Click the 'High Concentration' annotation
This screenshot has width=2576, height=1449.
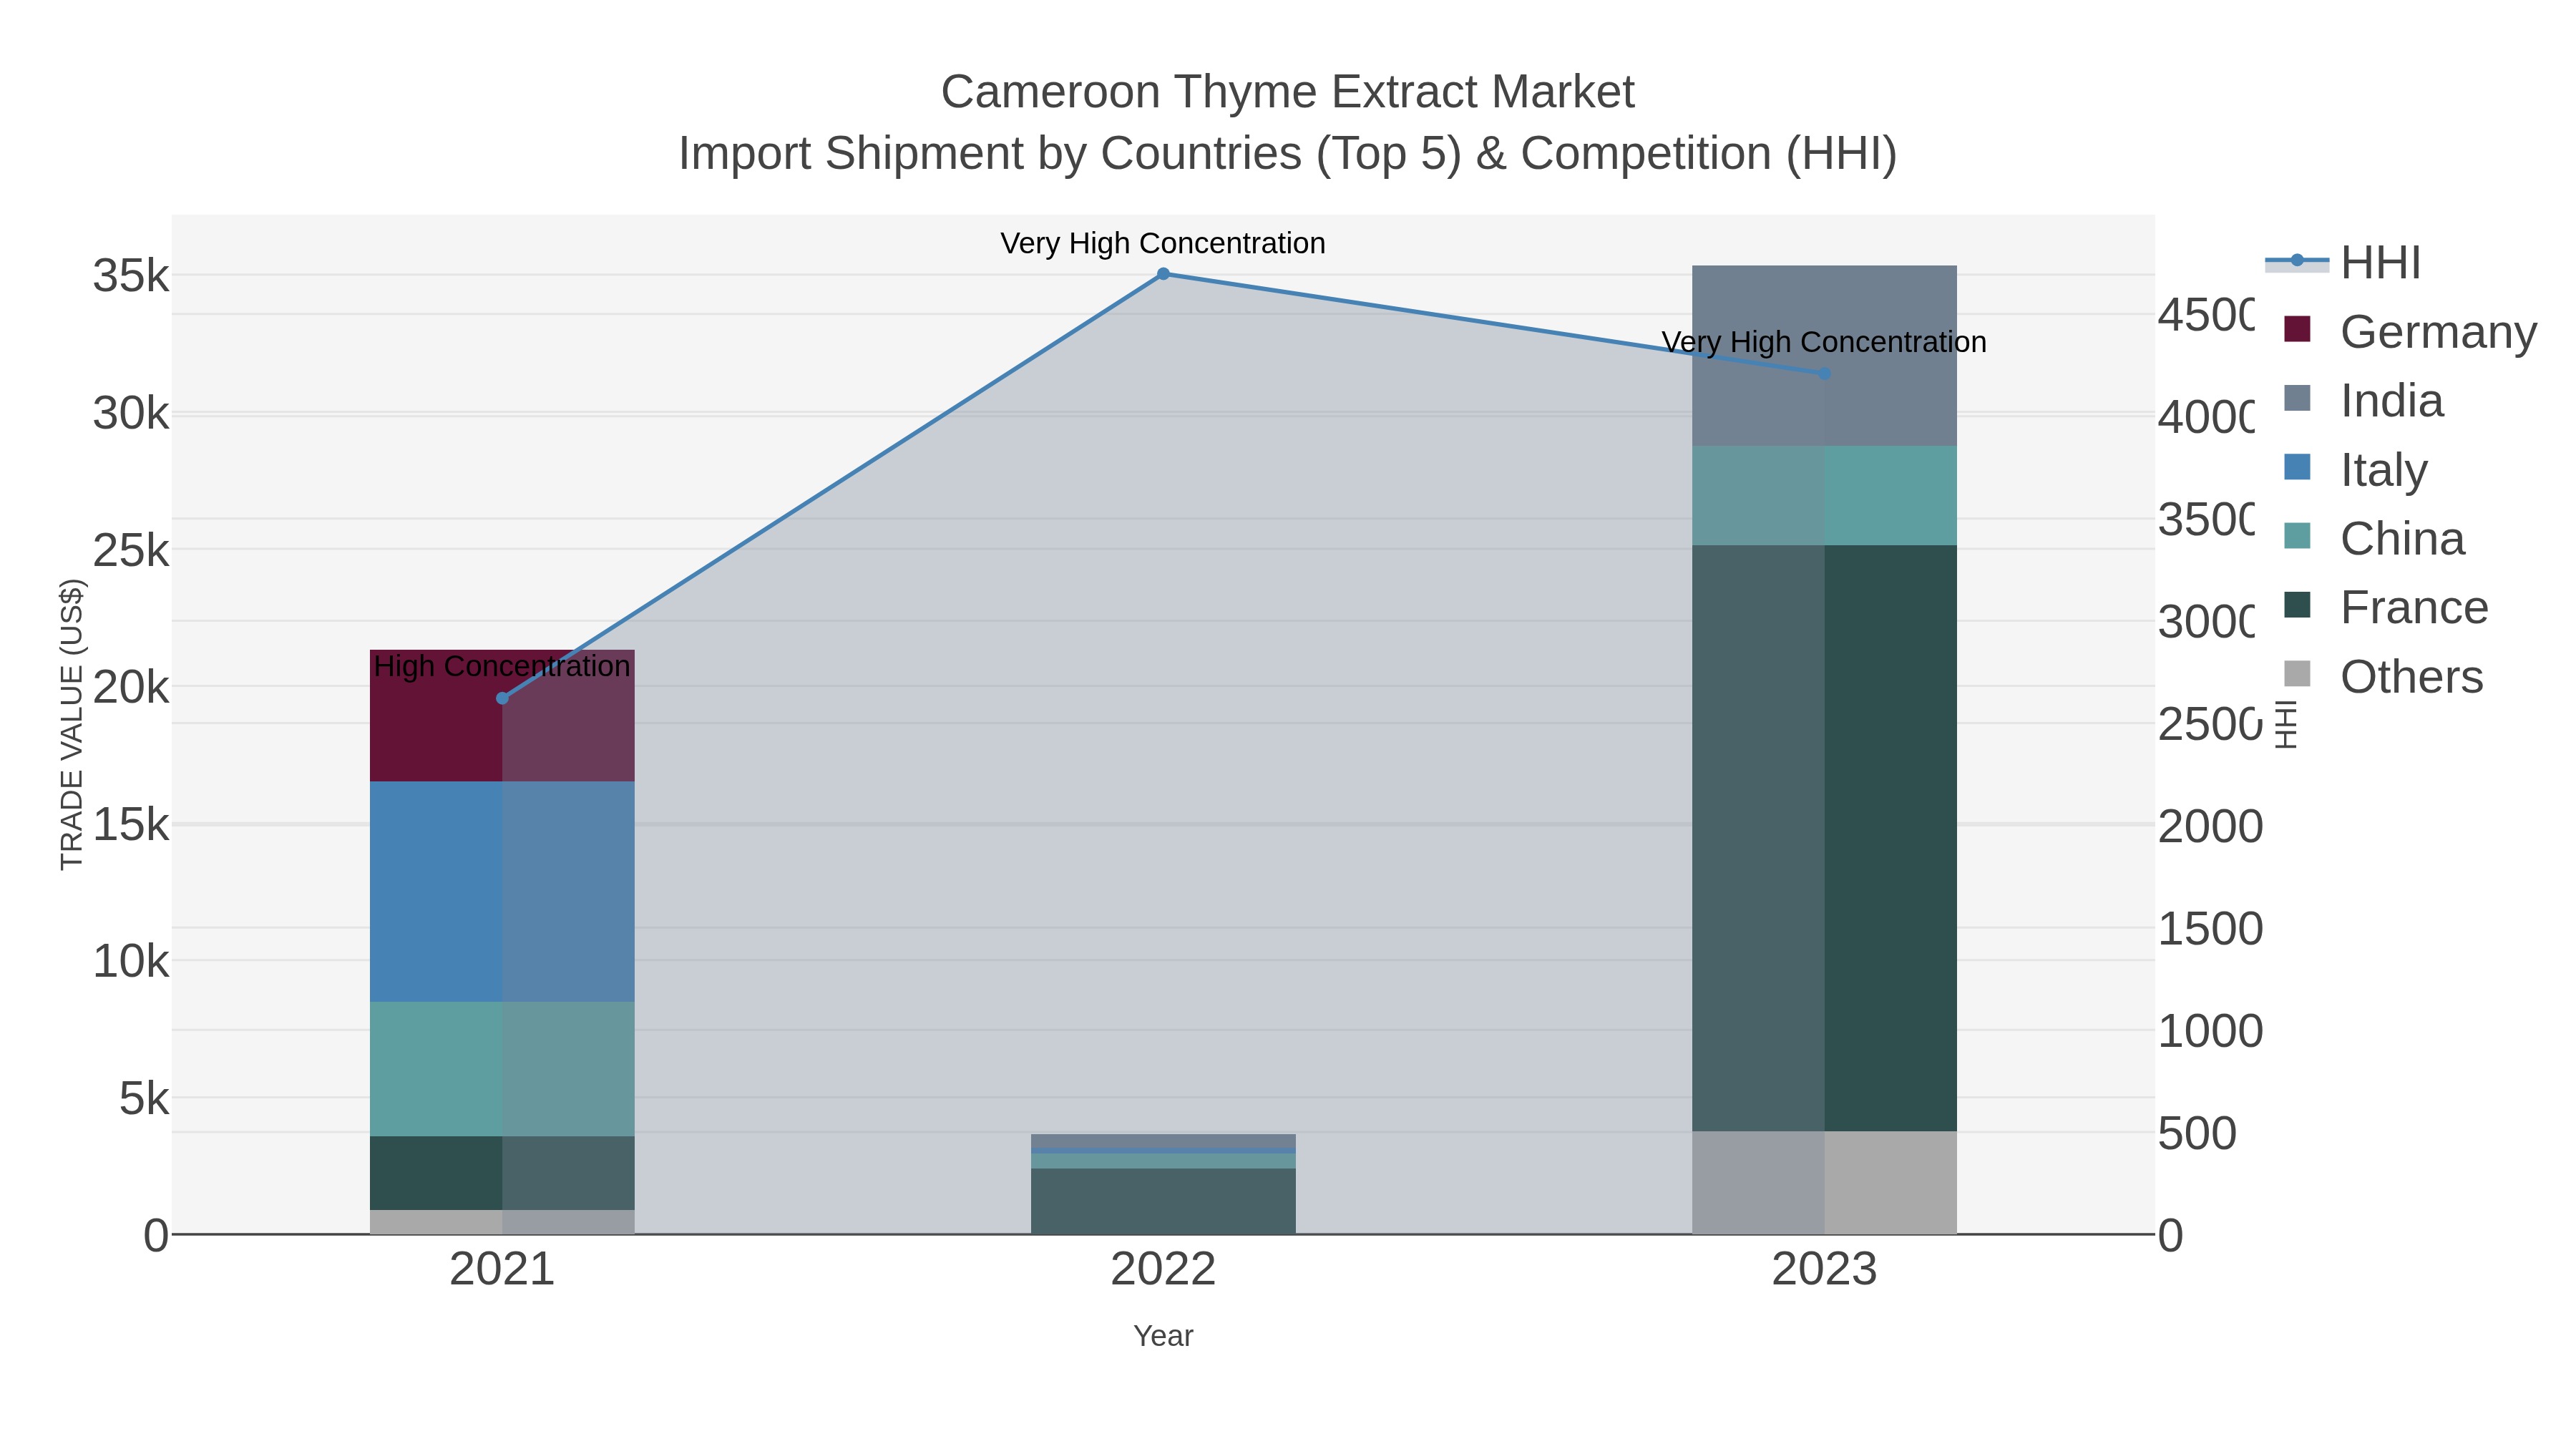click(x=502, y=666)
